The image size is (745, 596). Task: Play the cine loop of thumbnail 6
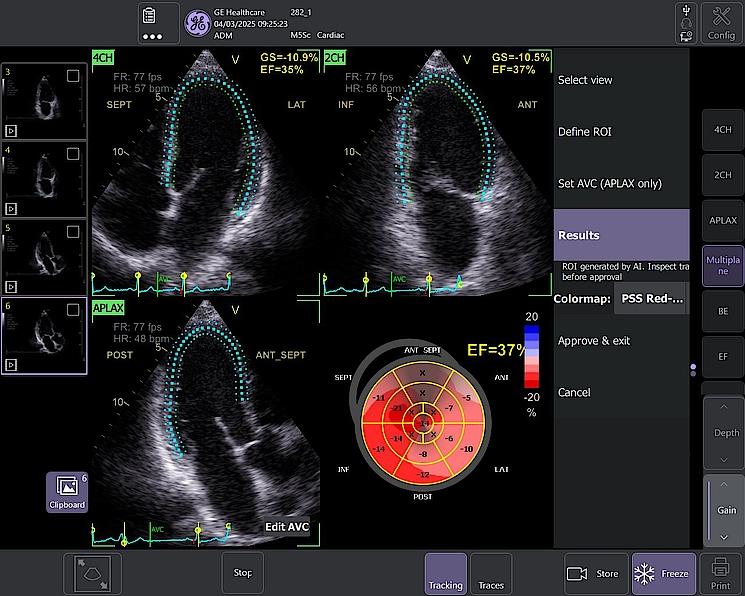point(11,365)
